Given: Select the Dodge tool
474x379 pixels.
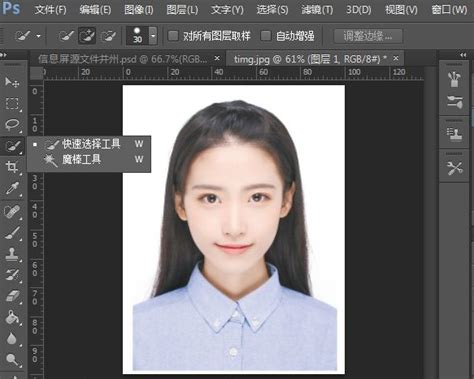Looking at the screenshot, I should click(x=12, y=359).
